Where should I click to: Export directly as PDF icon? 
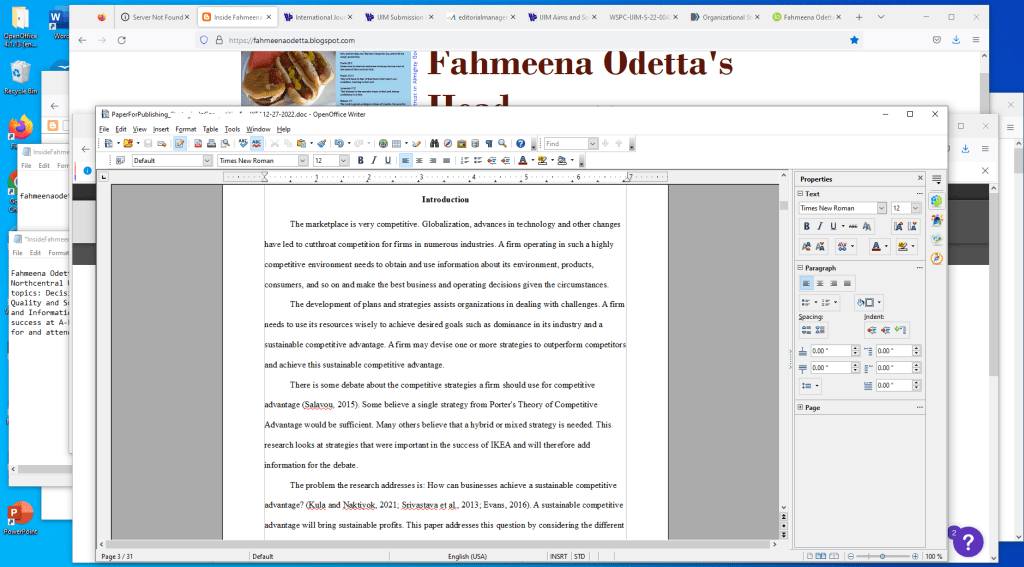198,143
